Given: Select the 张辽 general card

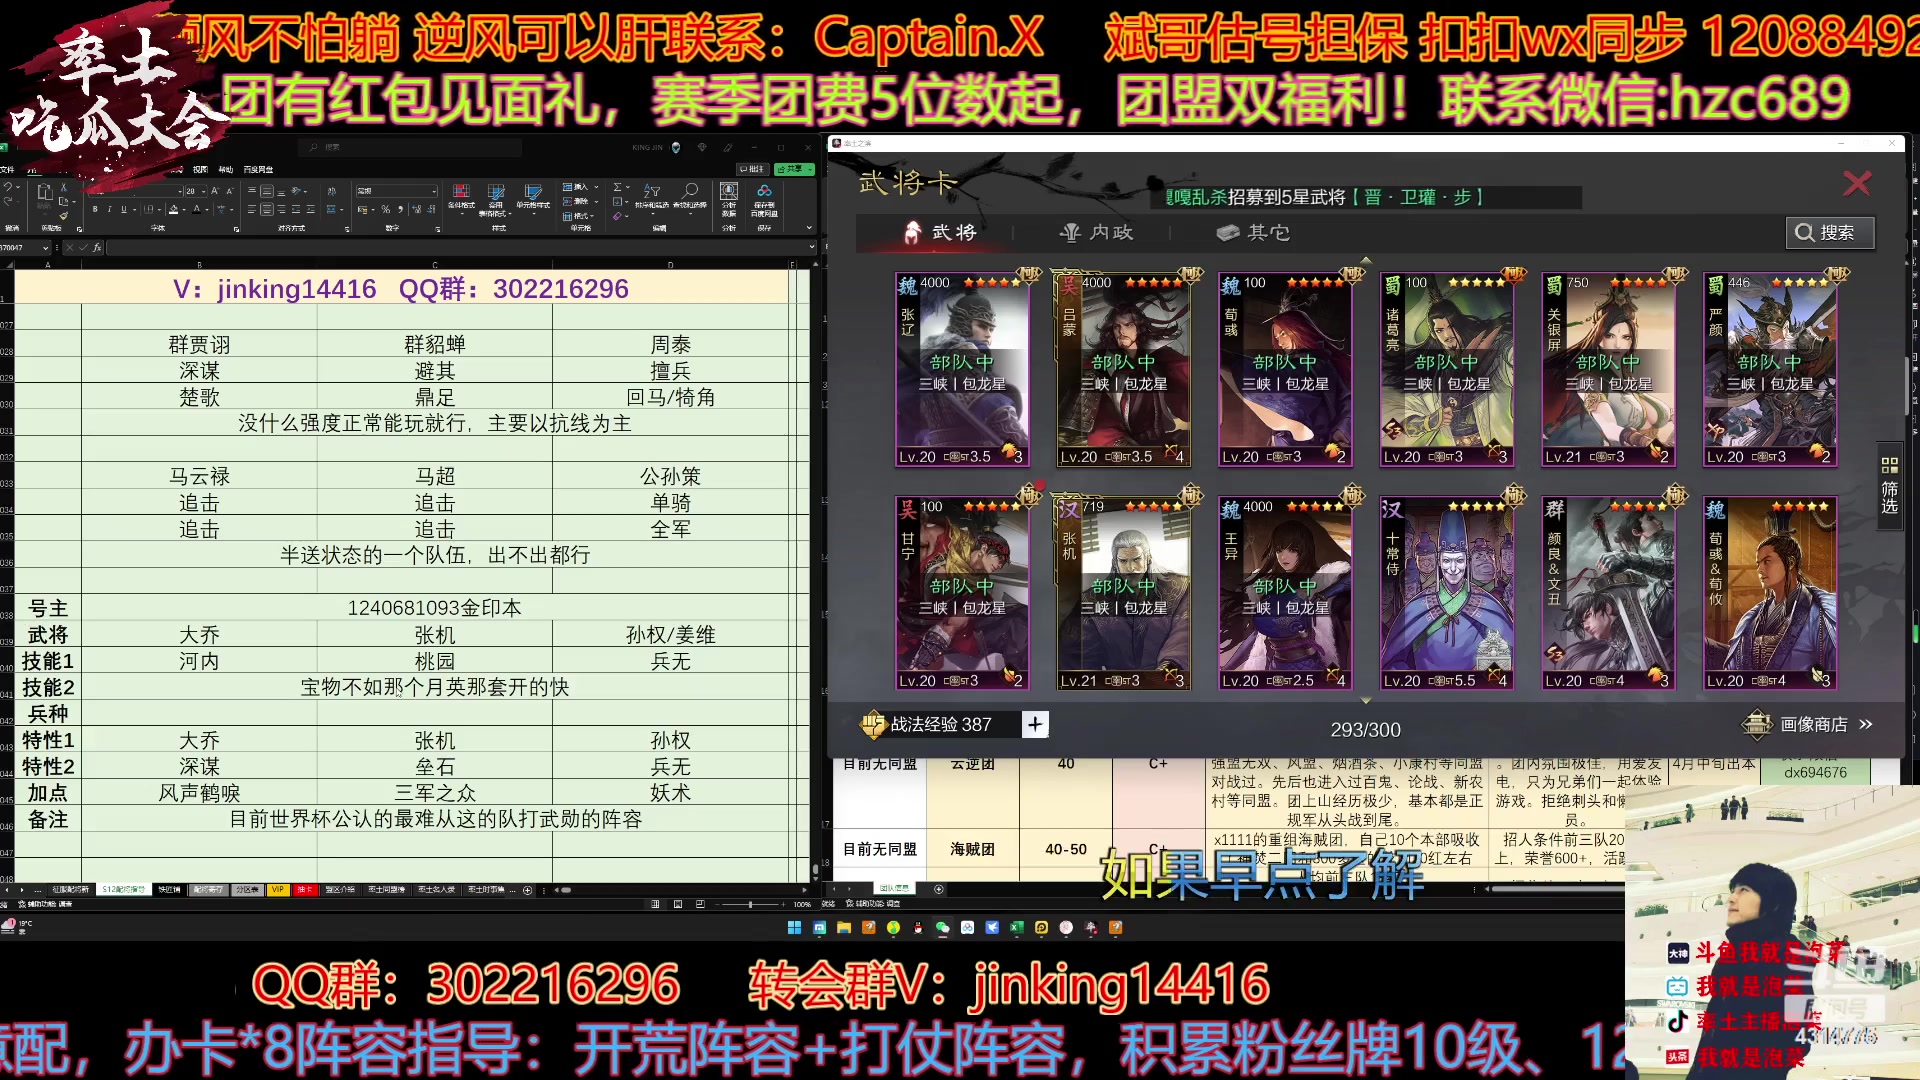Looking at the screenshot, I should pyautogui.click(x=961, y=369).
